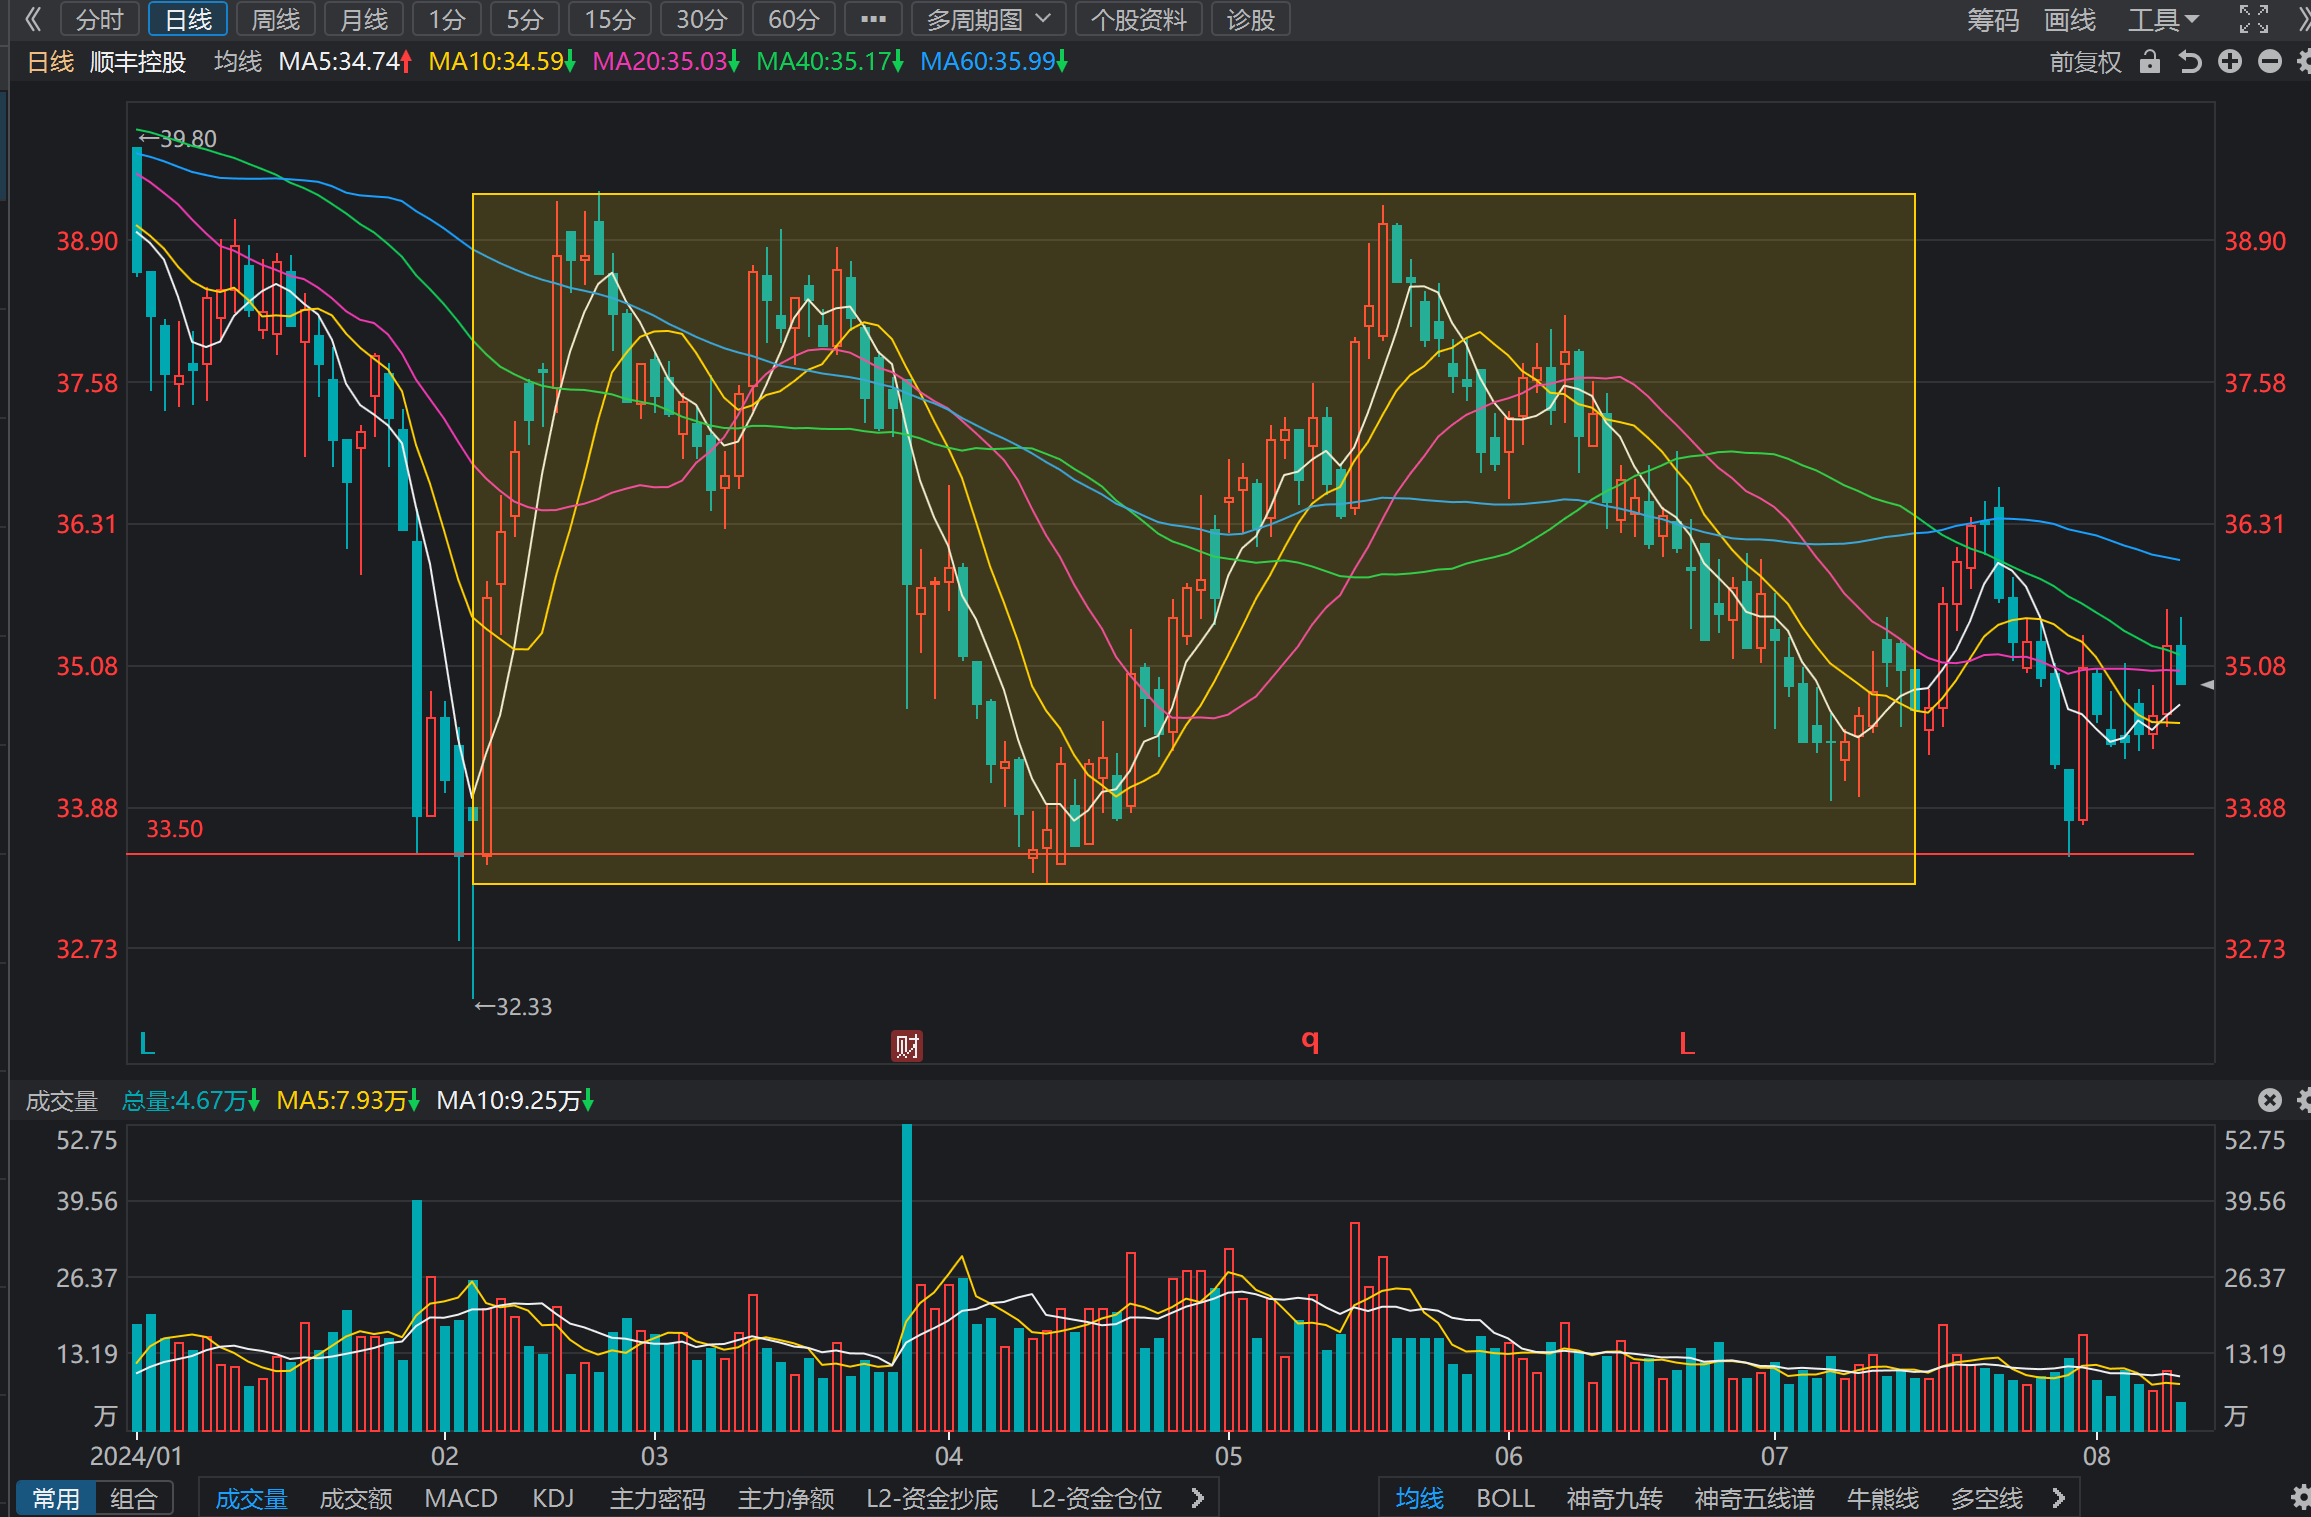The height and width of the screenshot is (1517, 2311).
Task: Select 神奇五线谱 main indicator
Action: tap(1754, 1498)
